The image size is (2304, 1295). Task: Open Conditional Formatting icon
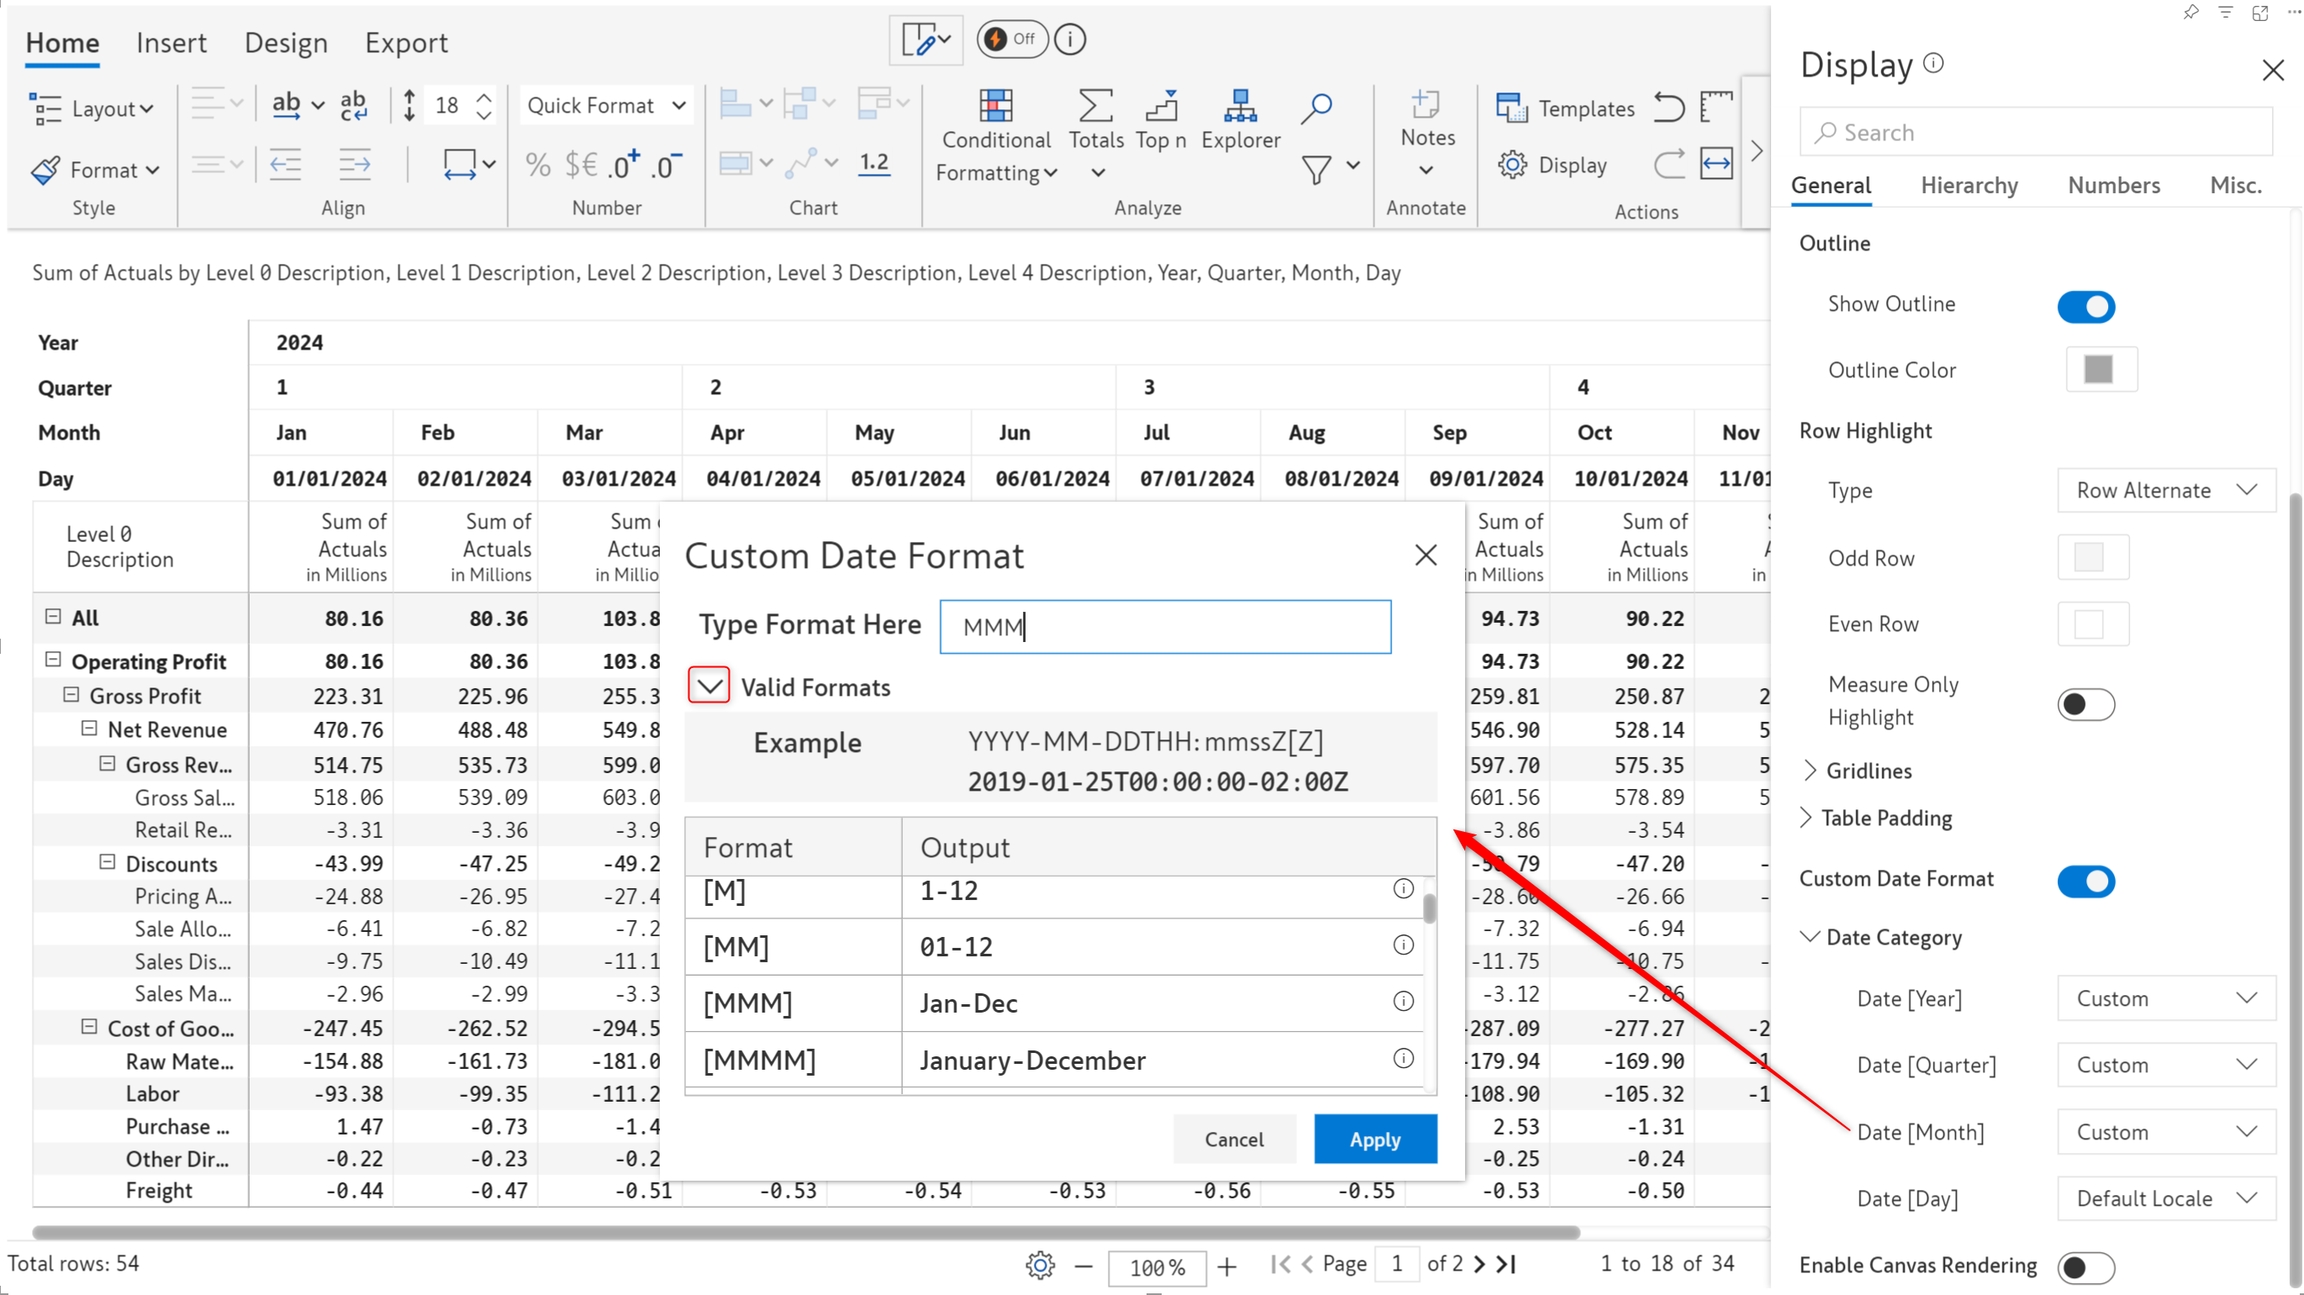tap(995, 105)
